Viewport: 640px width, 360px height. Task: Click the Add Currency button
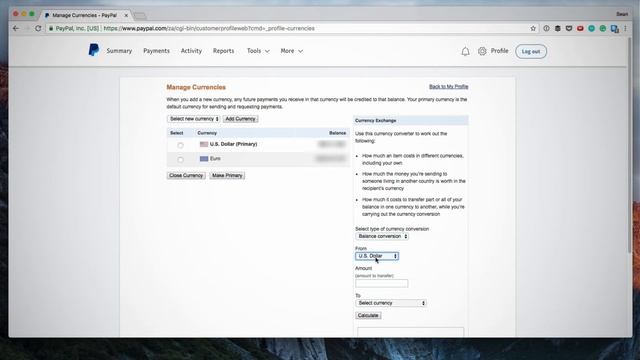(240, 119)
